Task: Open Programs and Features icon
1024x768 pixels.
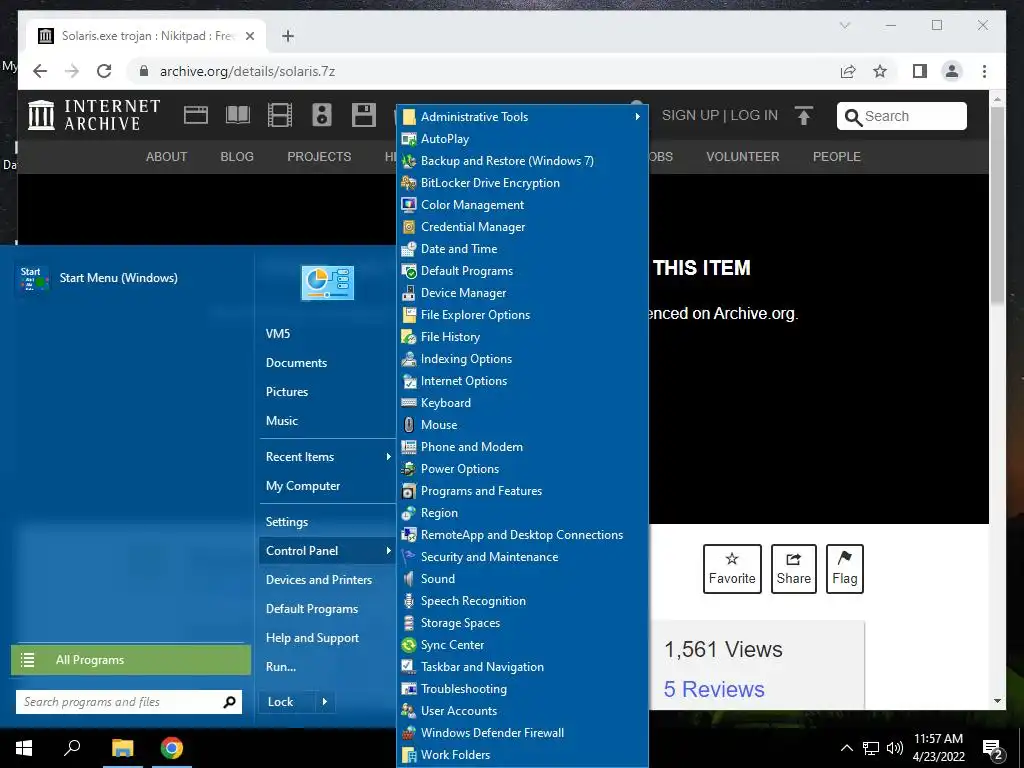Action: point(409,491)
